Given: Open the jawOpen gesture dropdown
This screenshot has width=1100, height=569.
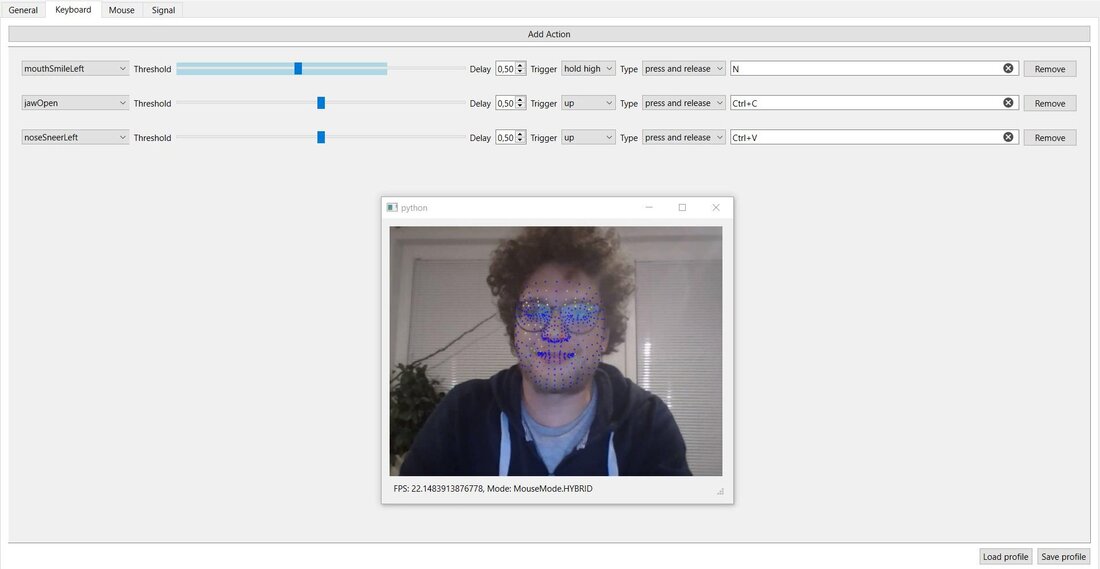Looking at the screenshot, I should (75, 103).
